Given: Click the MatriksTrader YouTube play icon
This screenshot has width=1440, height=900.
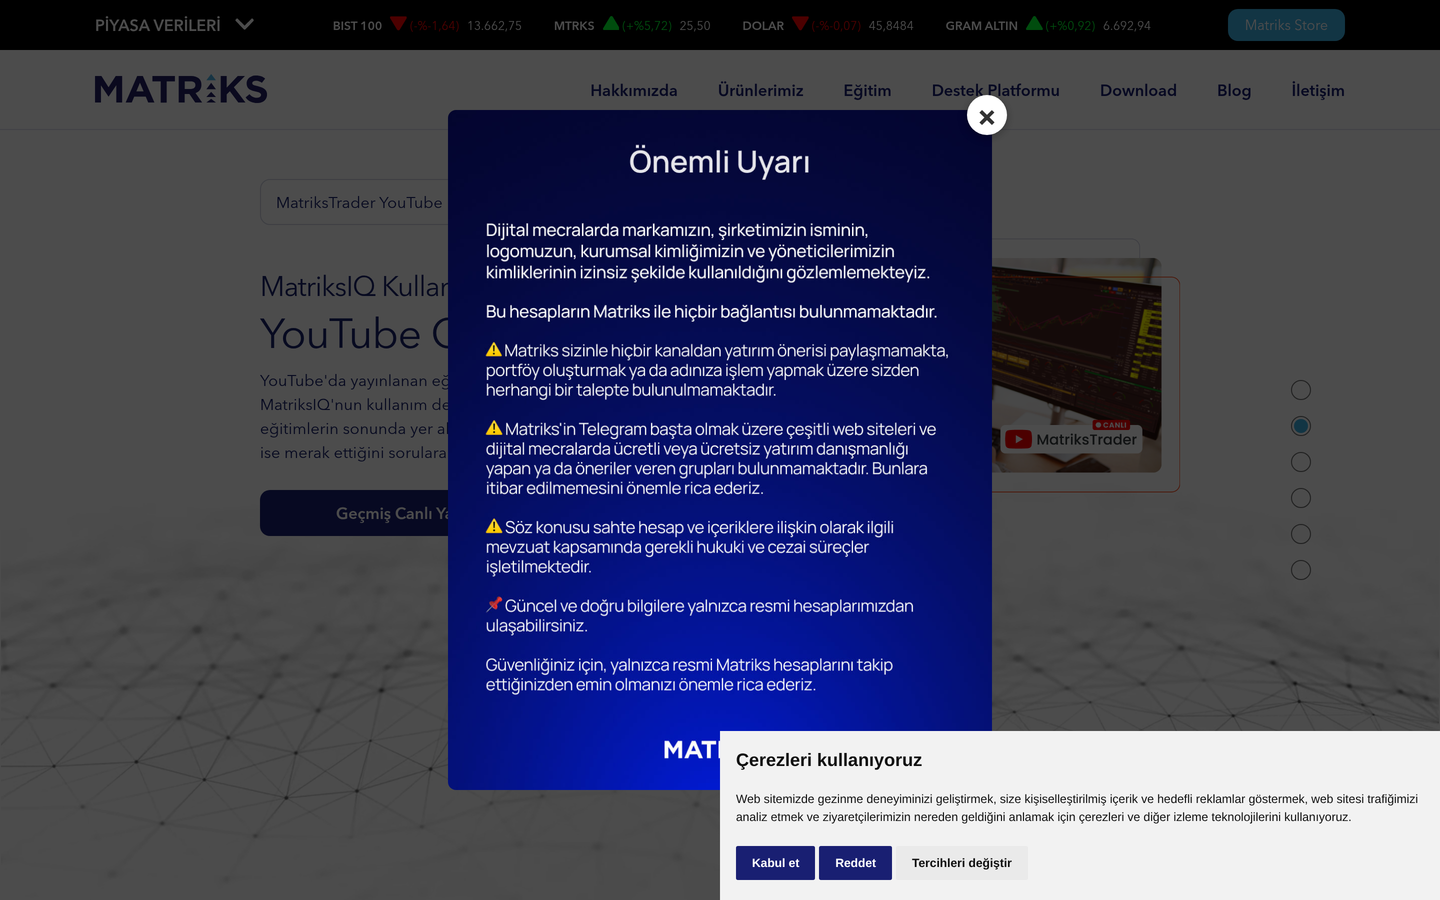Looking at the screenshot, I should (x=1018, y=439).
